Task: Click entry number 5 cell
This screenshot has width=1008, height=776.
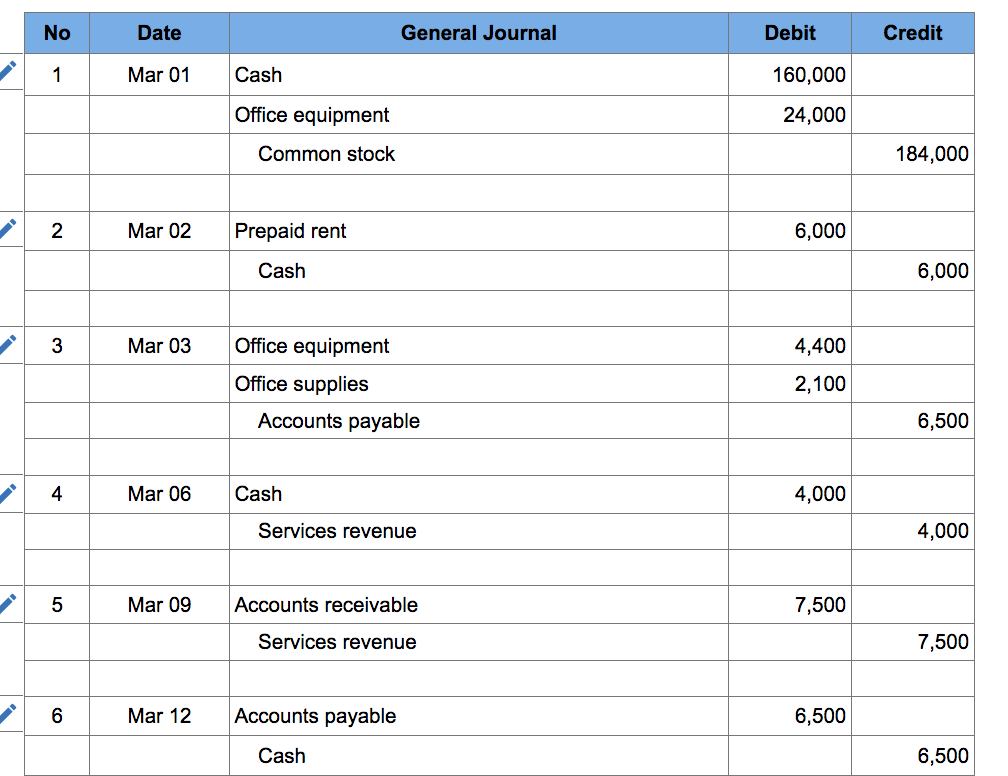Action: (57, 605)
